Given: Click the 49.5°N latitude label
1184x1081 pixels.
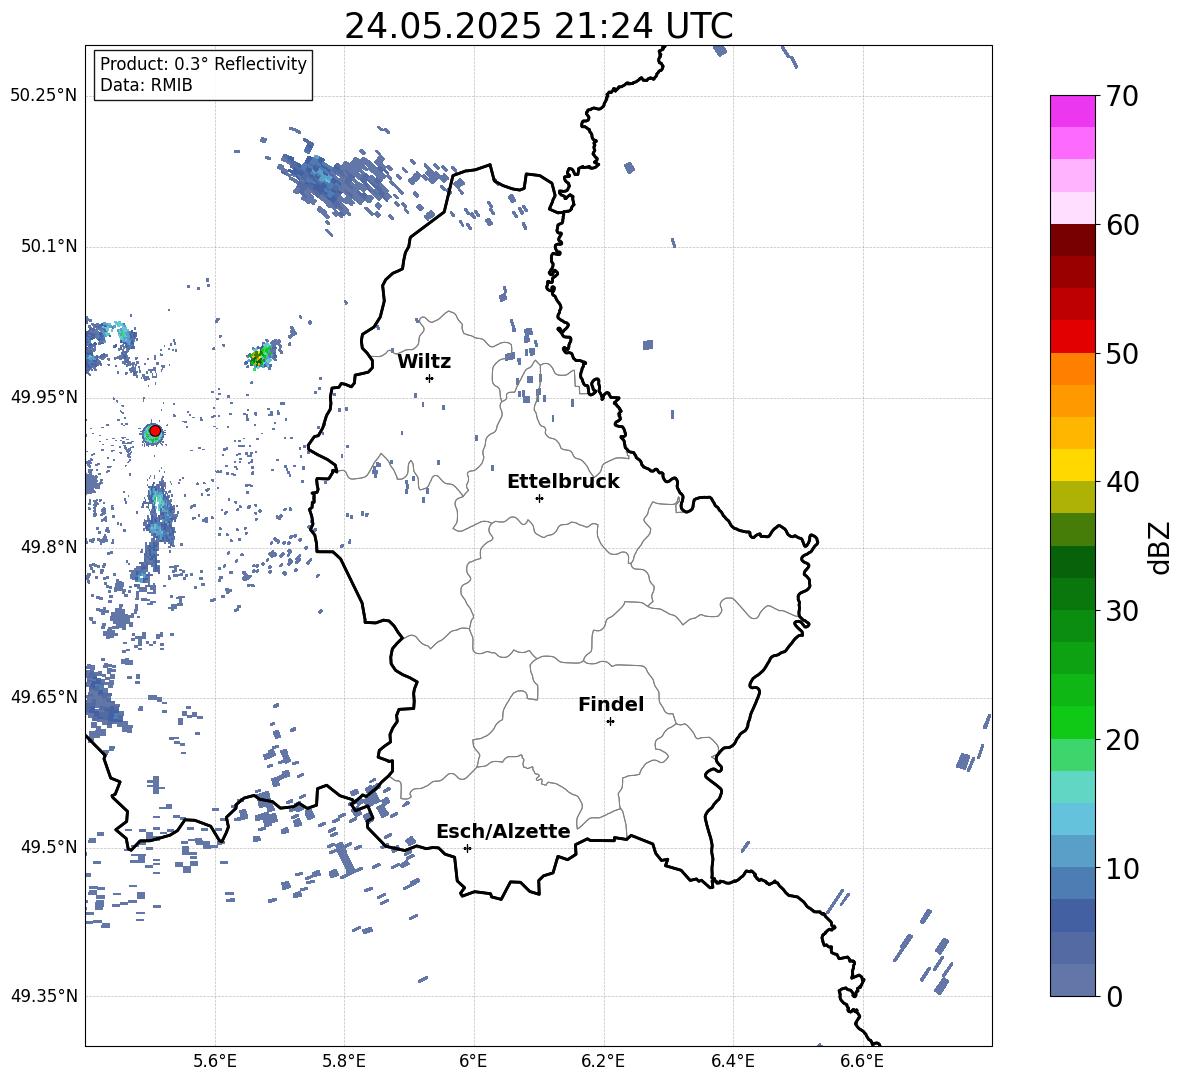Looking at the screenshot, I should coord(49,846).
